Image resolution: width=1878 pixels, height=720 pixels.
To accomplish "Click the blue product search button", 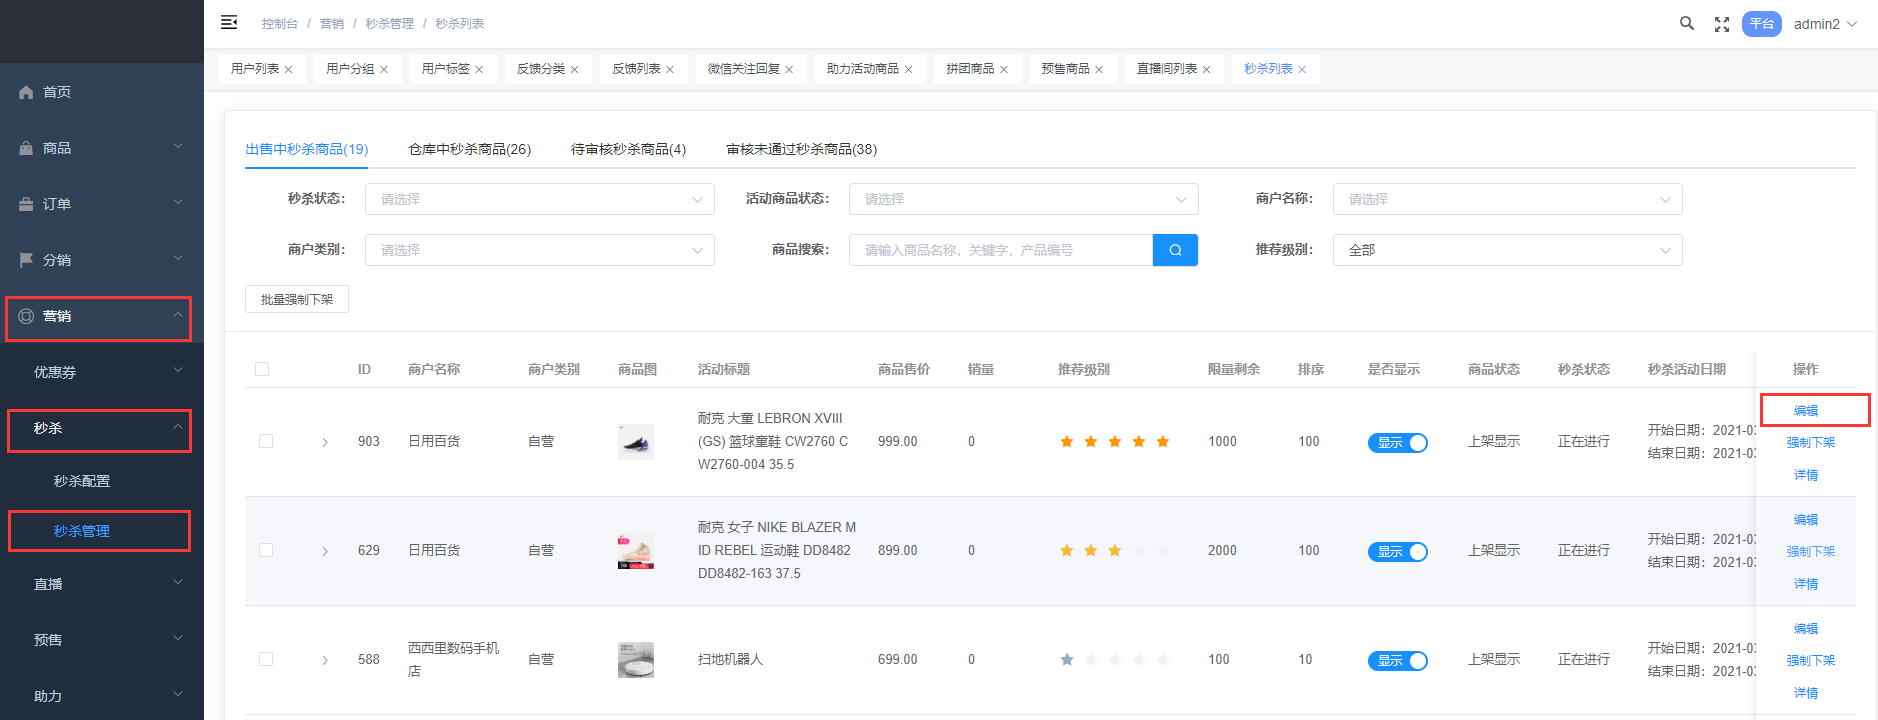I will tap(1175, 250).
